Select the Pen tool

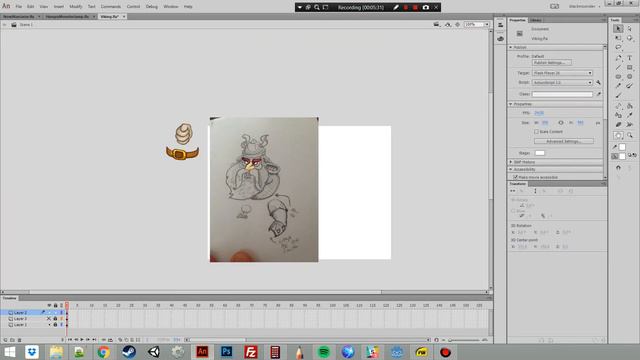pyautogui.click(x=618, y=58)
